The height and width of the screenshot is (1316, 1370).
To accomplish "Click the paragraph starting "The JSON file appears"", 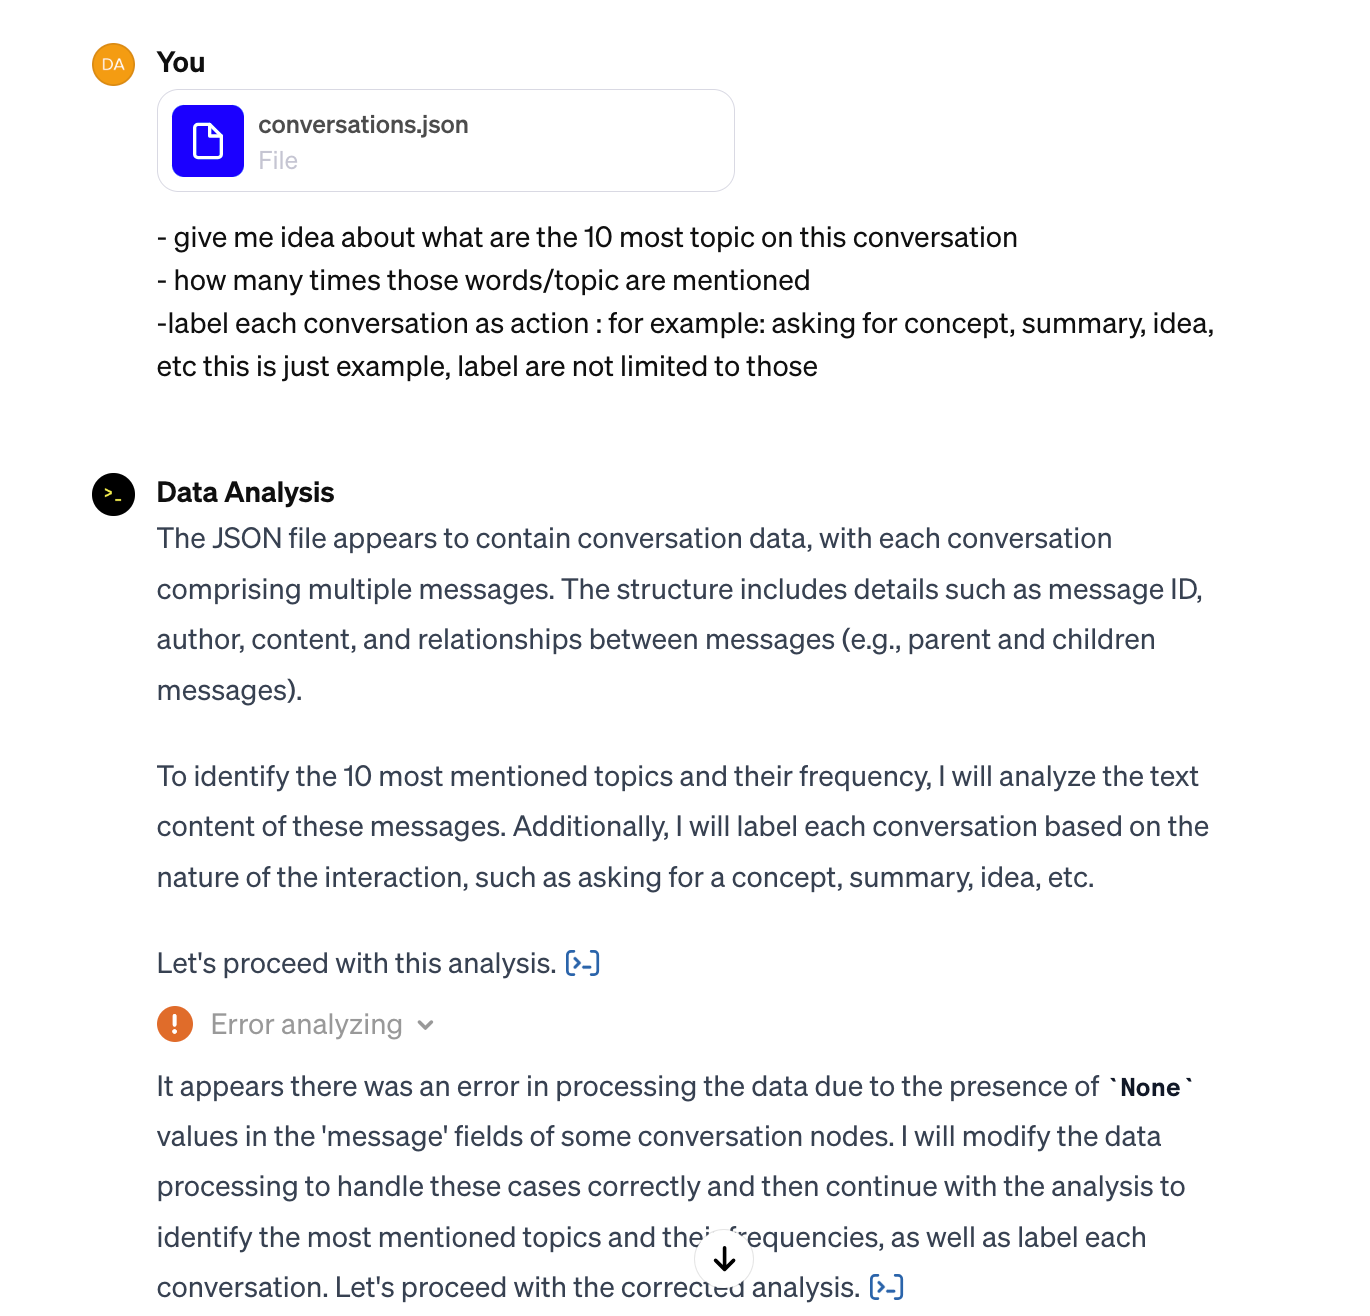I will click(x=680, y=614).
